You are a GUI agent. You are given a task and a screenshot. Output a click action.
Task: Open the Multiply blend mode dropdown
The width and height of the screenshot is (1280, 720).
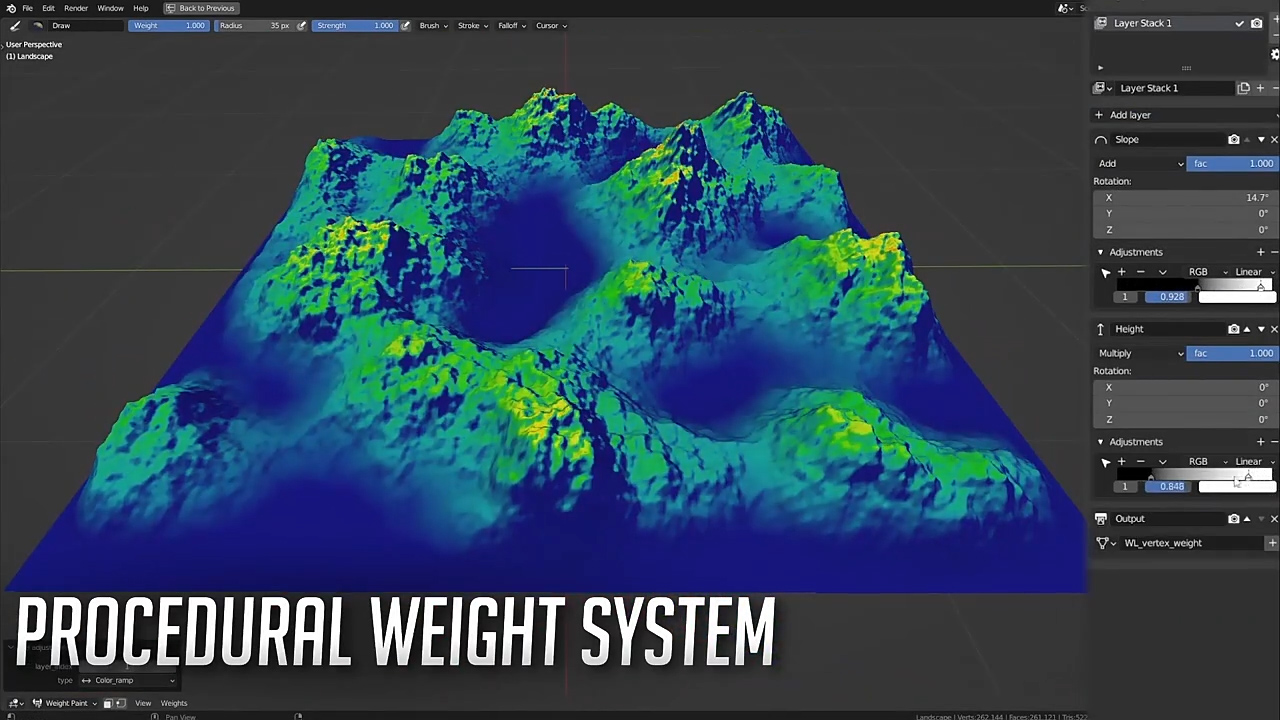[1139, 353]
